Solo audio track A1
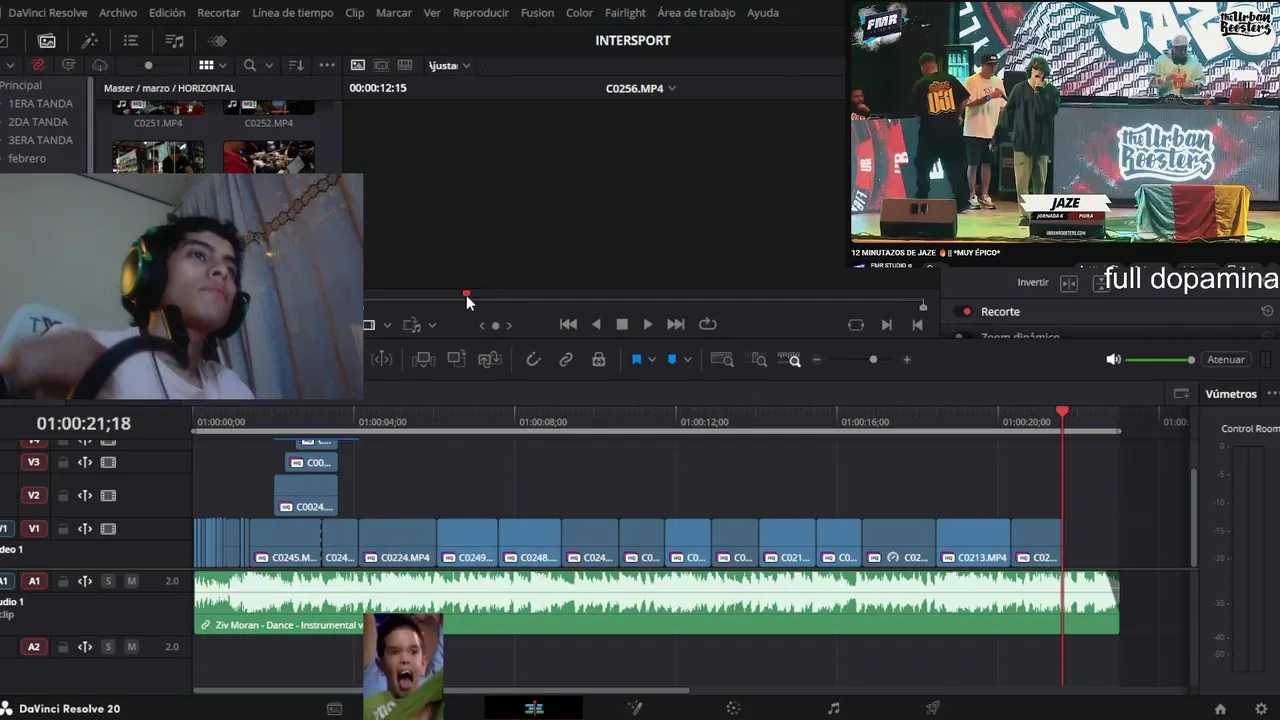The width and height of the screenshot is (1280, 720). [108, 581]
